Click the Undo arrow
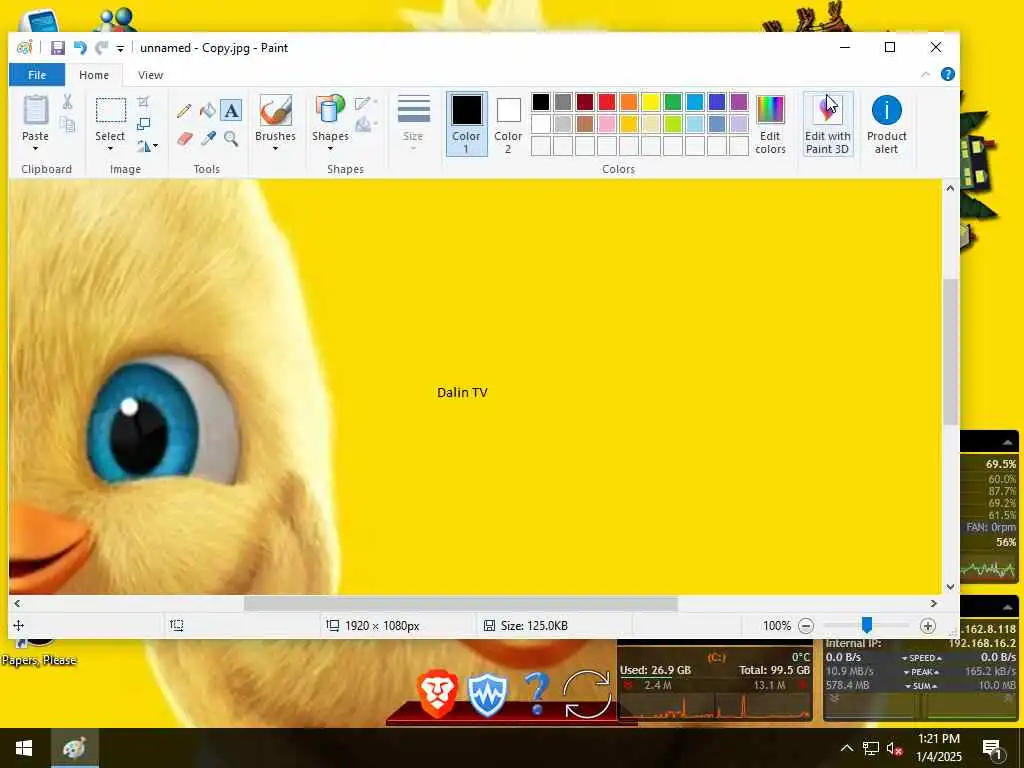The width and height of the screenshot is (1024, 768). click(x=80, y=48)
